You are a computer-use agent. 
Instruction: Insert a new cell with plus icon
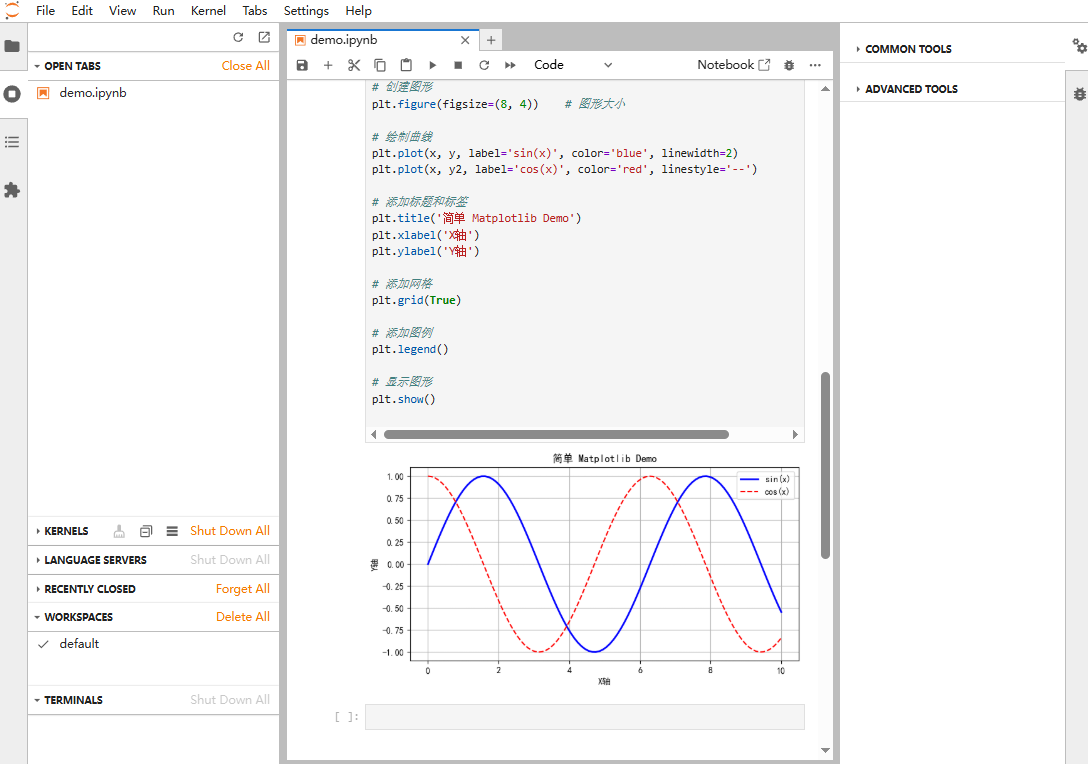[x=328, y=65]
